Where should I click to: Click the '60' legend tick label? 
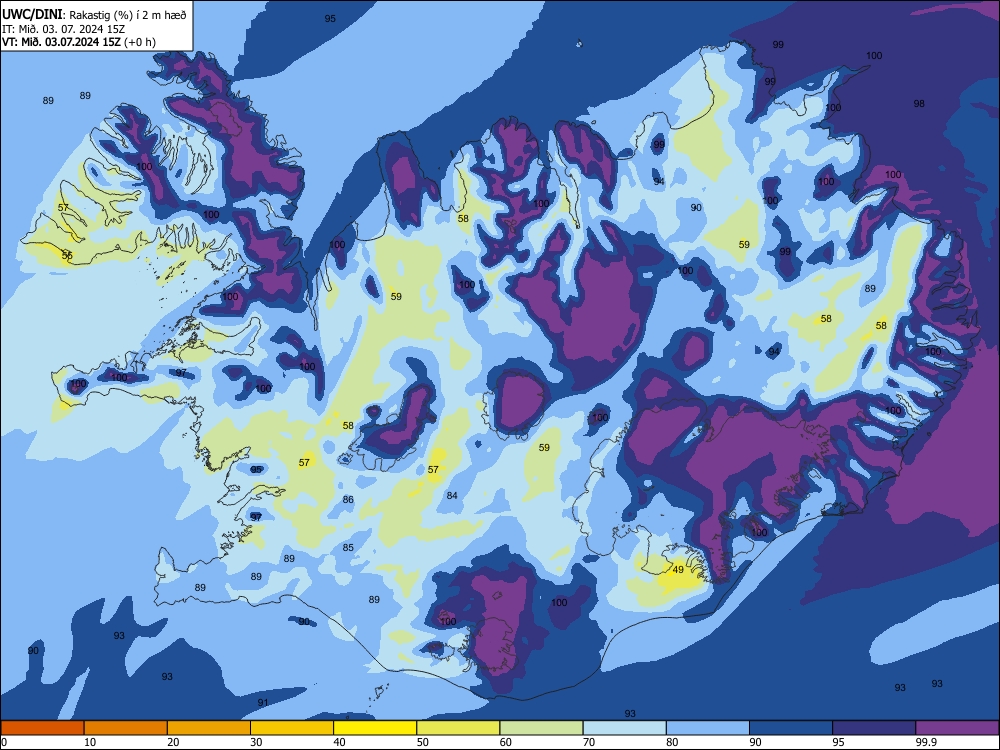coord(506,742)
